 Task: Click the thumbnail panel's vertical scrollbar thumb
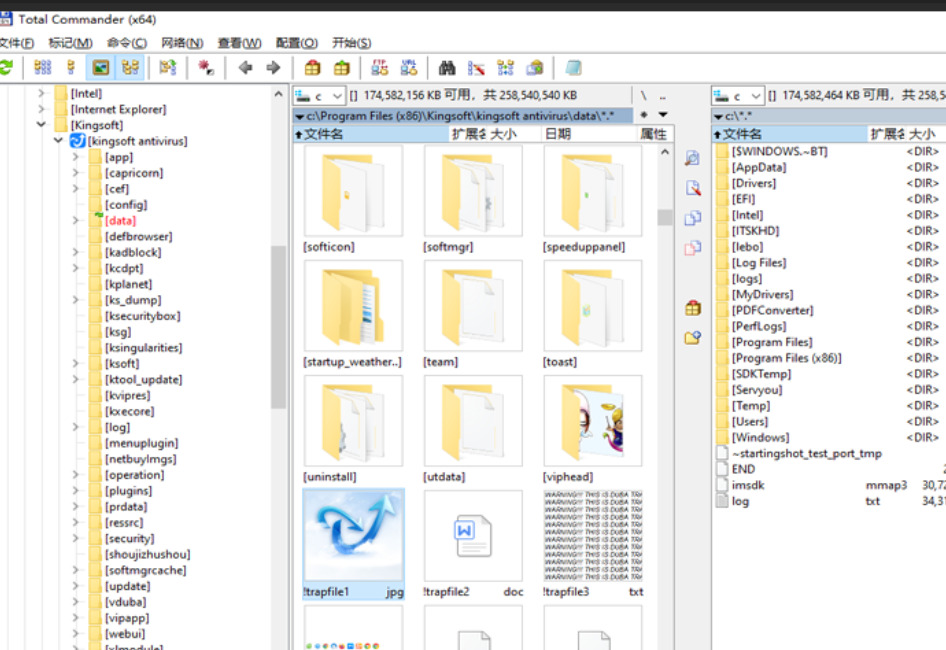pyautogui.click(x=665, y=217)
